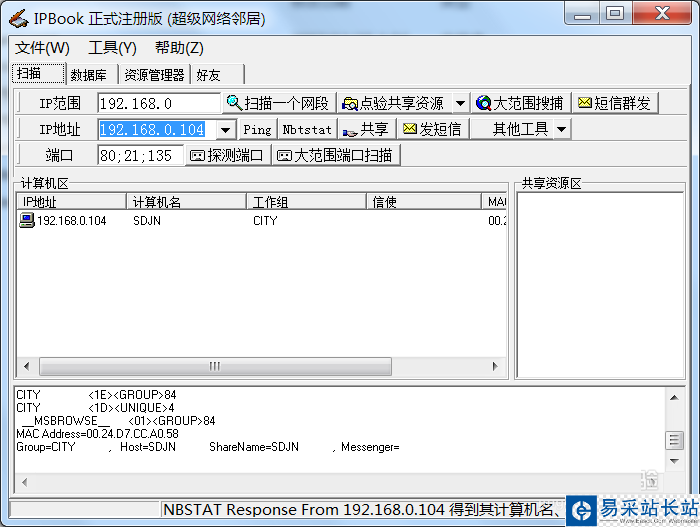The height and width of the screenshot is (527, 700).
Task: Click the __MSBROWSE__ log line
Action: pyautogui.click(x=118, y=421)
